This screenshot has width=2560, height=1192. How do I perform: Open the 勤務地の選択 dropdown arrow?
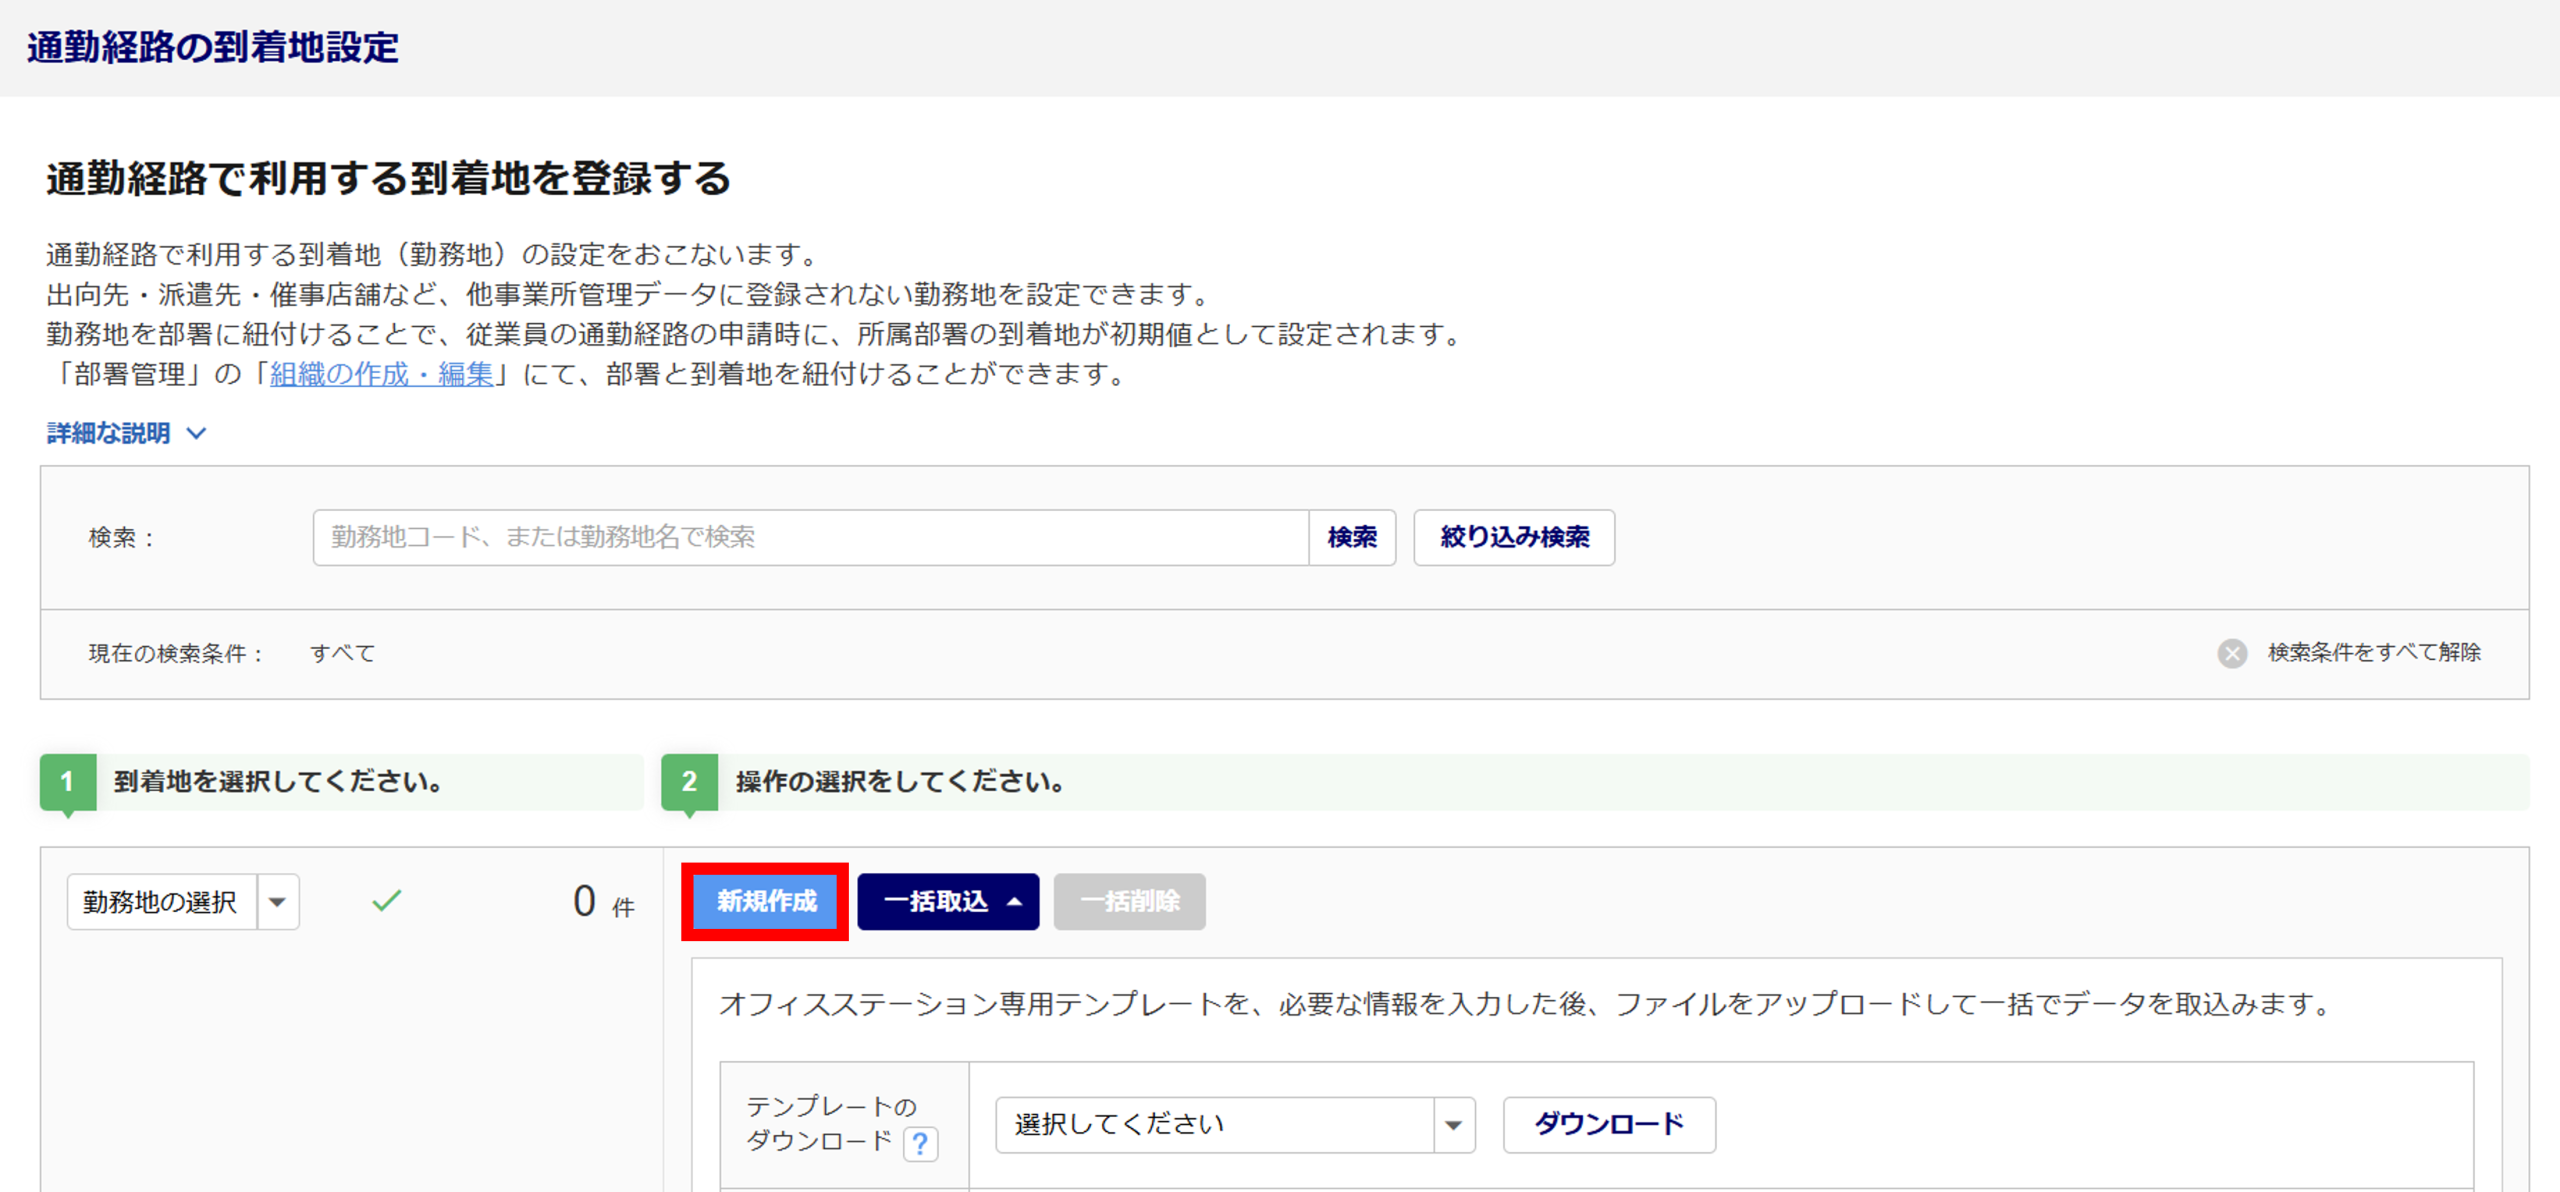(278, 902)
